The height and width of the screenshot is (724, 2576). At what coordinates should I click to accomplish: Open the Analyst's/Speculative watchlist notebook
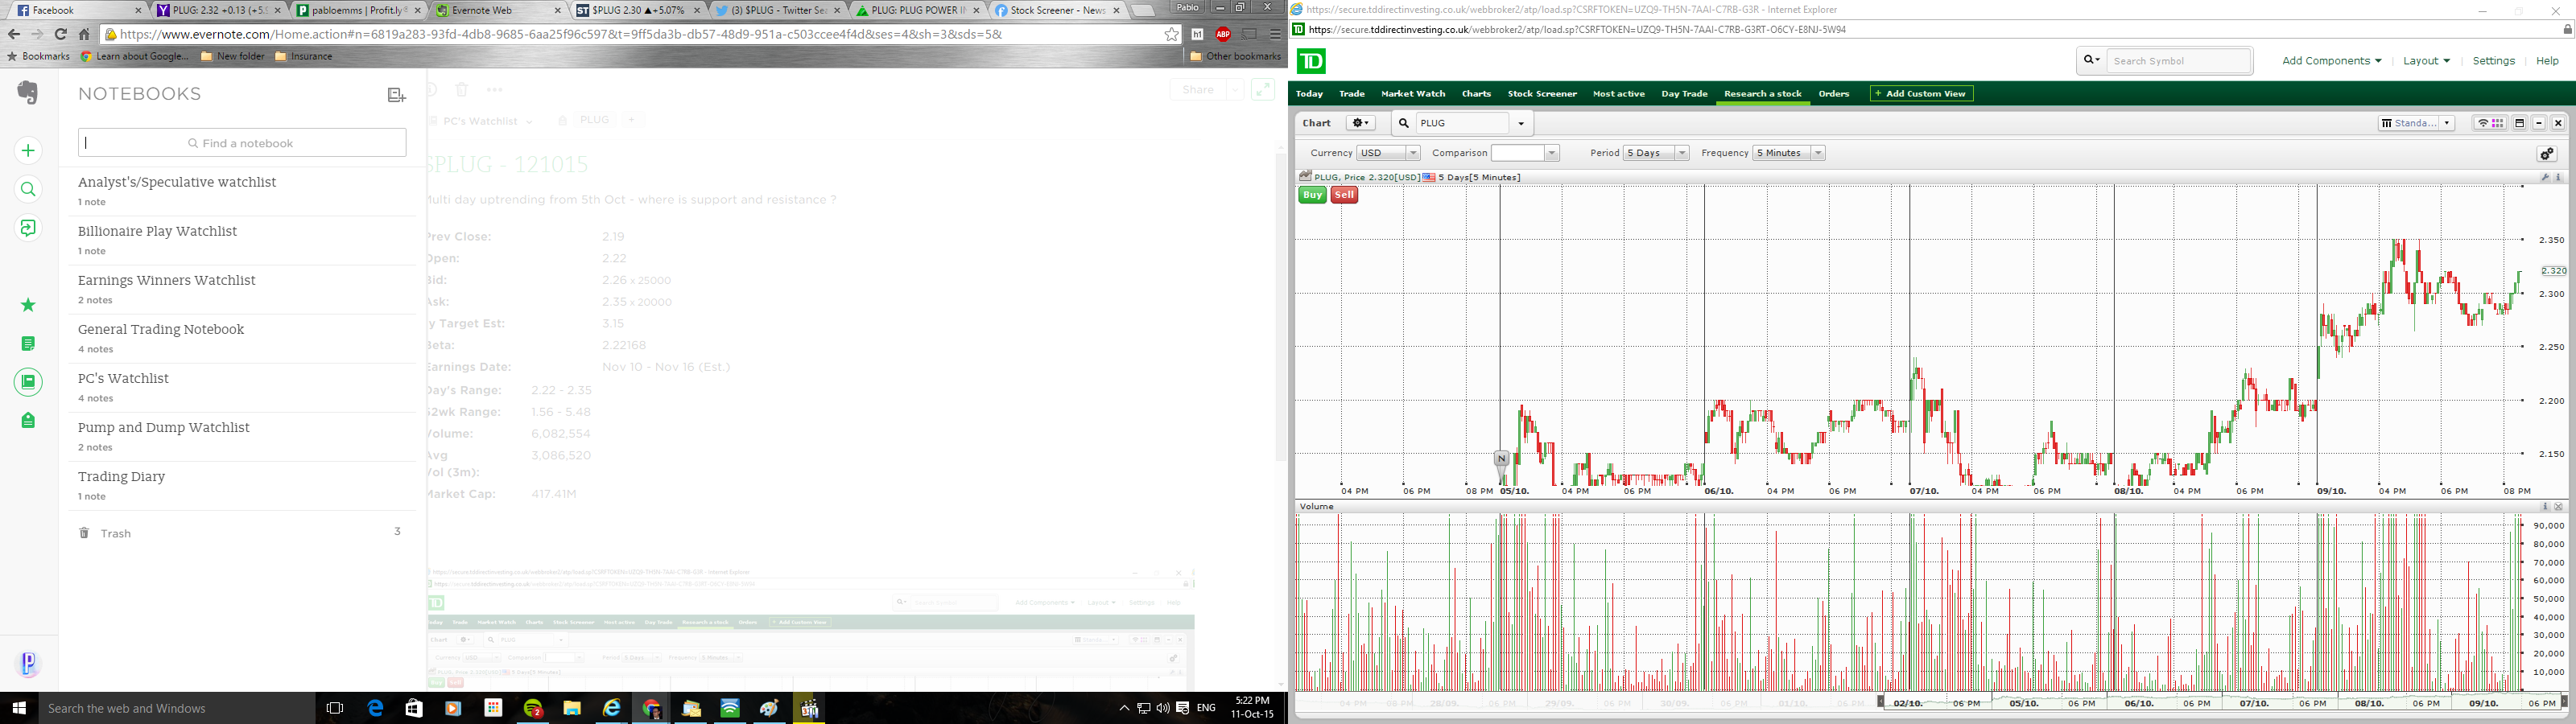click(x=242, y=191)
